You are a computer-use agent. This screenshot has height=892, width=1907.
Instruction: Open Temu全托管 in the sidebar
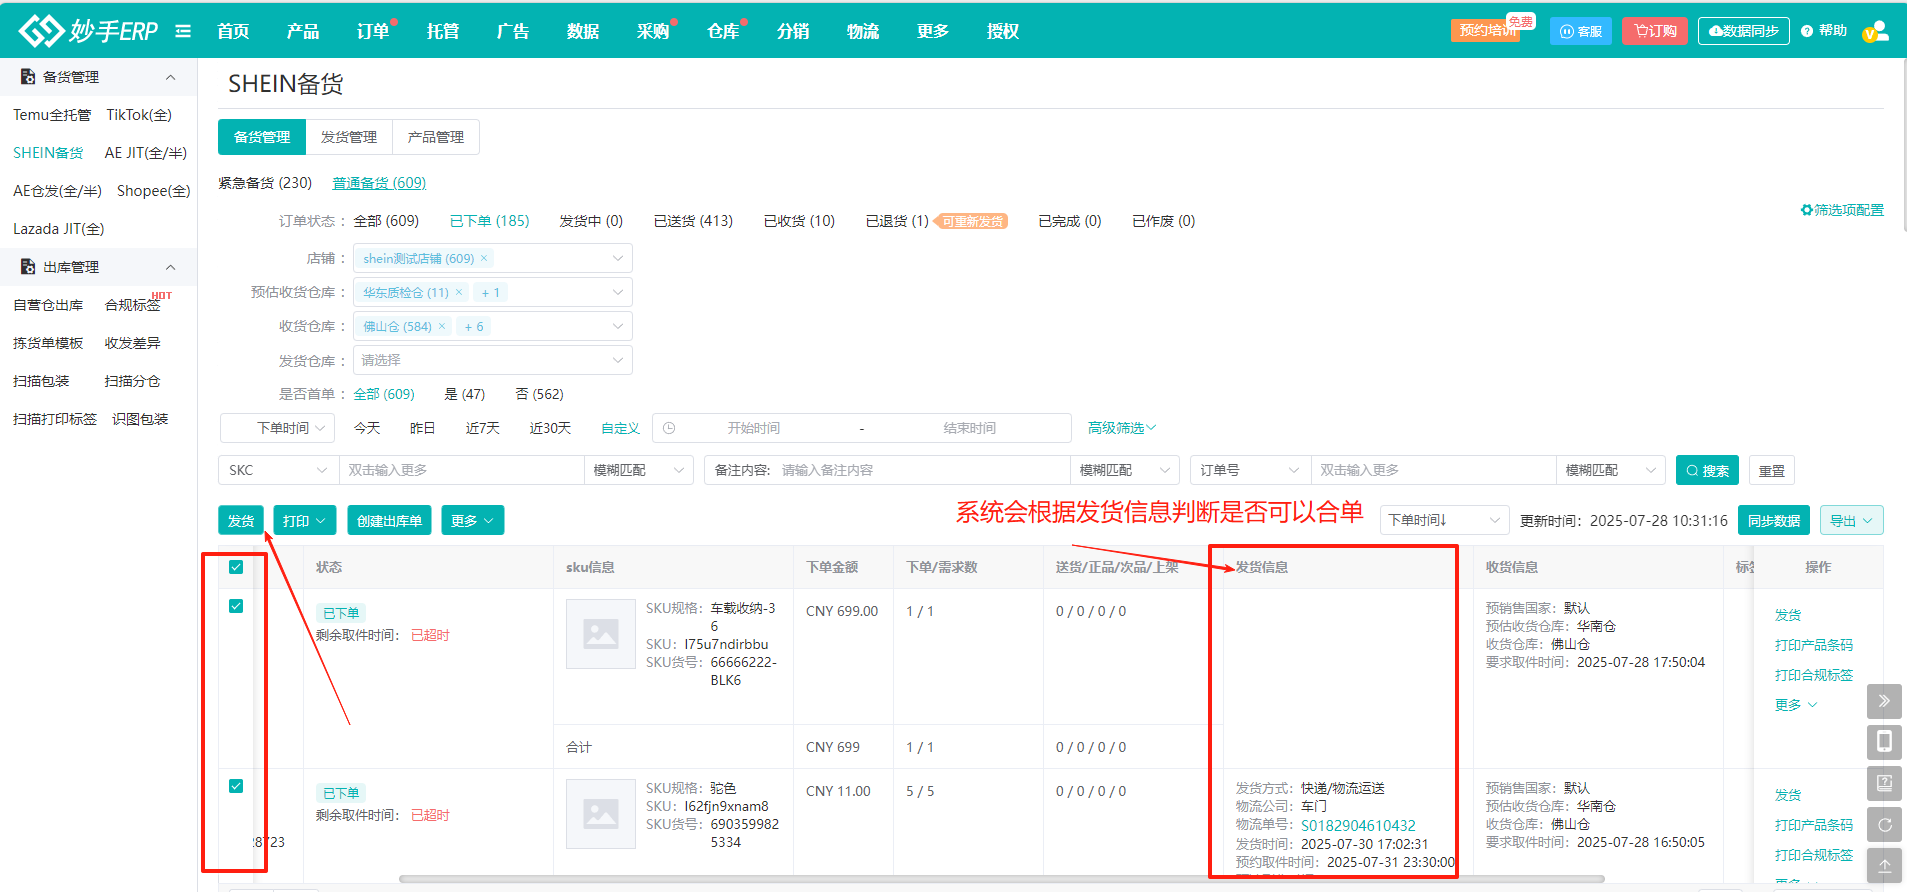point(52,115)
